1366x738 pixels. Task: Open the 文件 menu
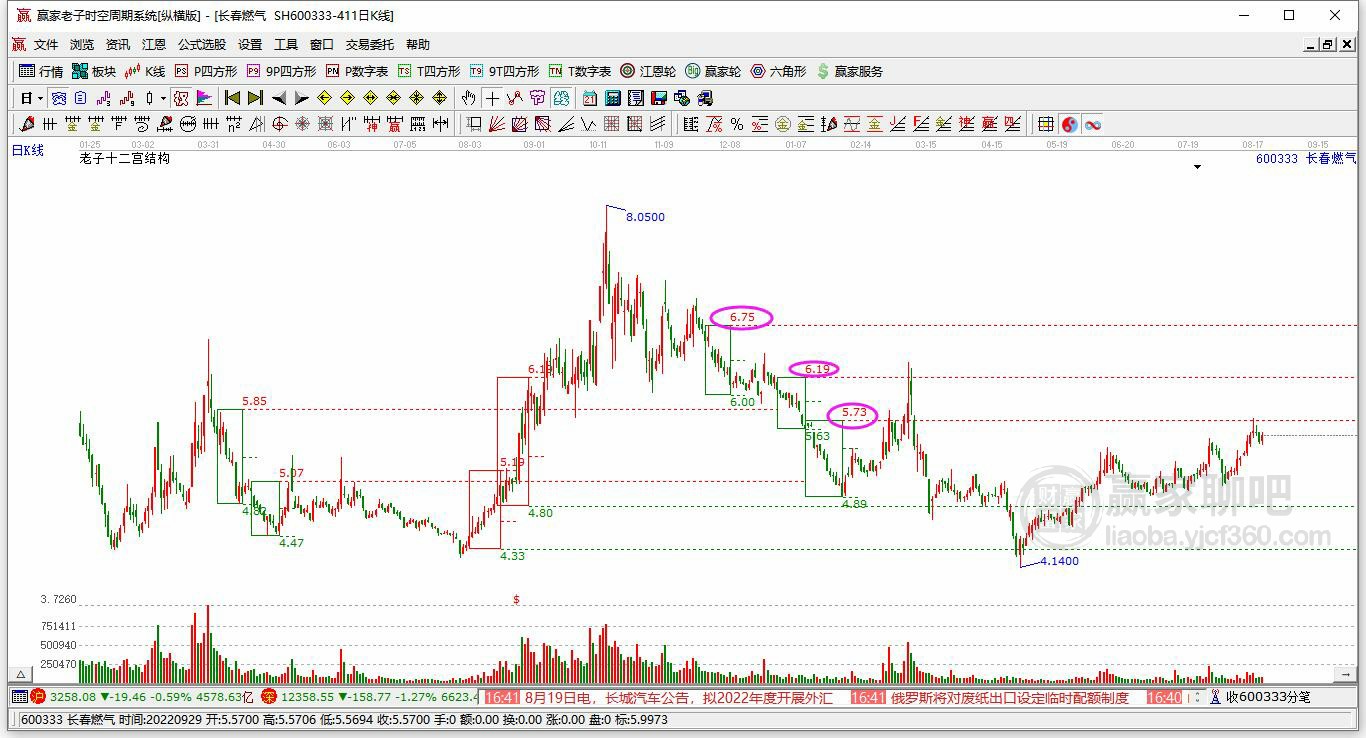pyautogui.click(x=46, y=45)
